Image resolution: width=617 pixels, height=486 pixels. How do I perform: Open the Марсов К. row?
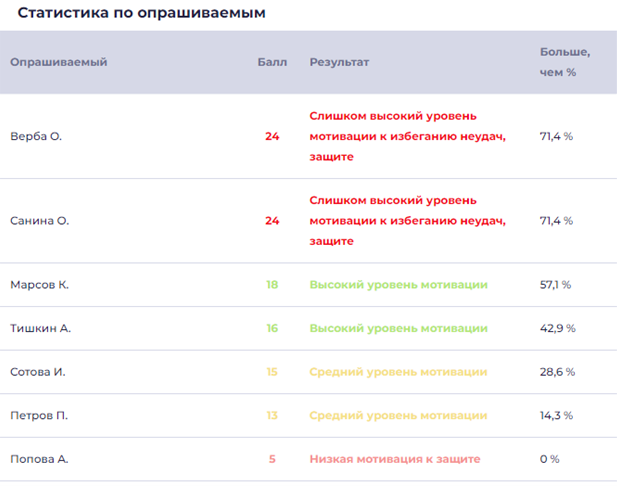39,285
